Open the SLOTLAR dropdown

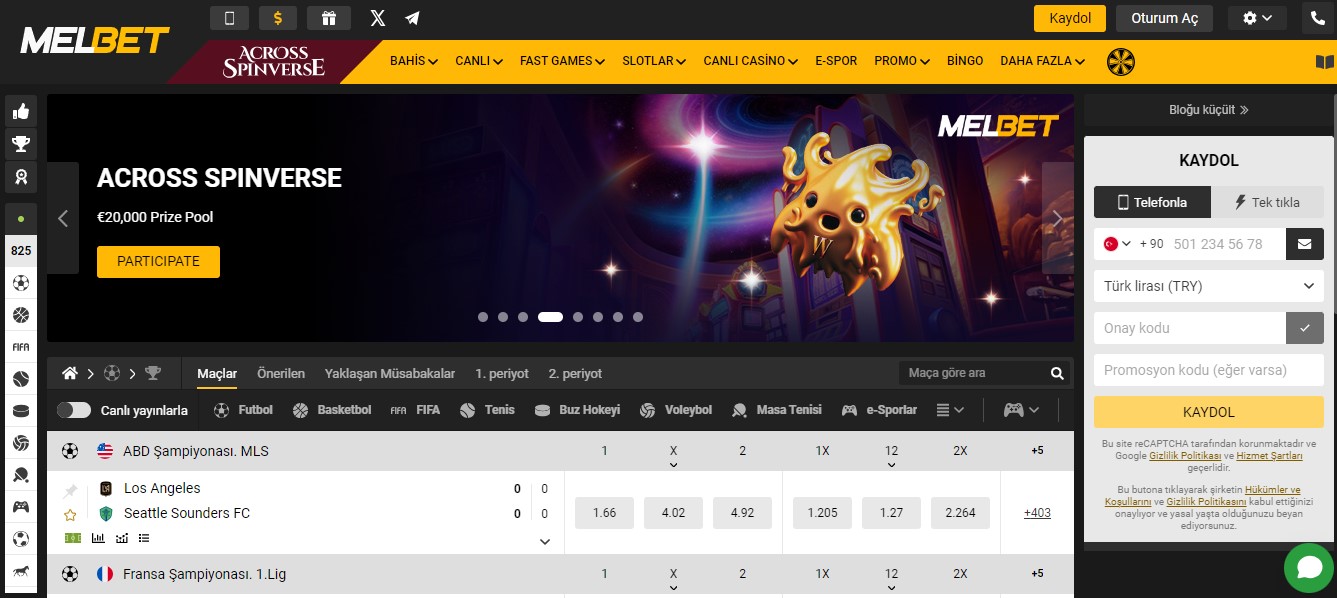[654, 61]
